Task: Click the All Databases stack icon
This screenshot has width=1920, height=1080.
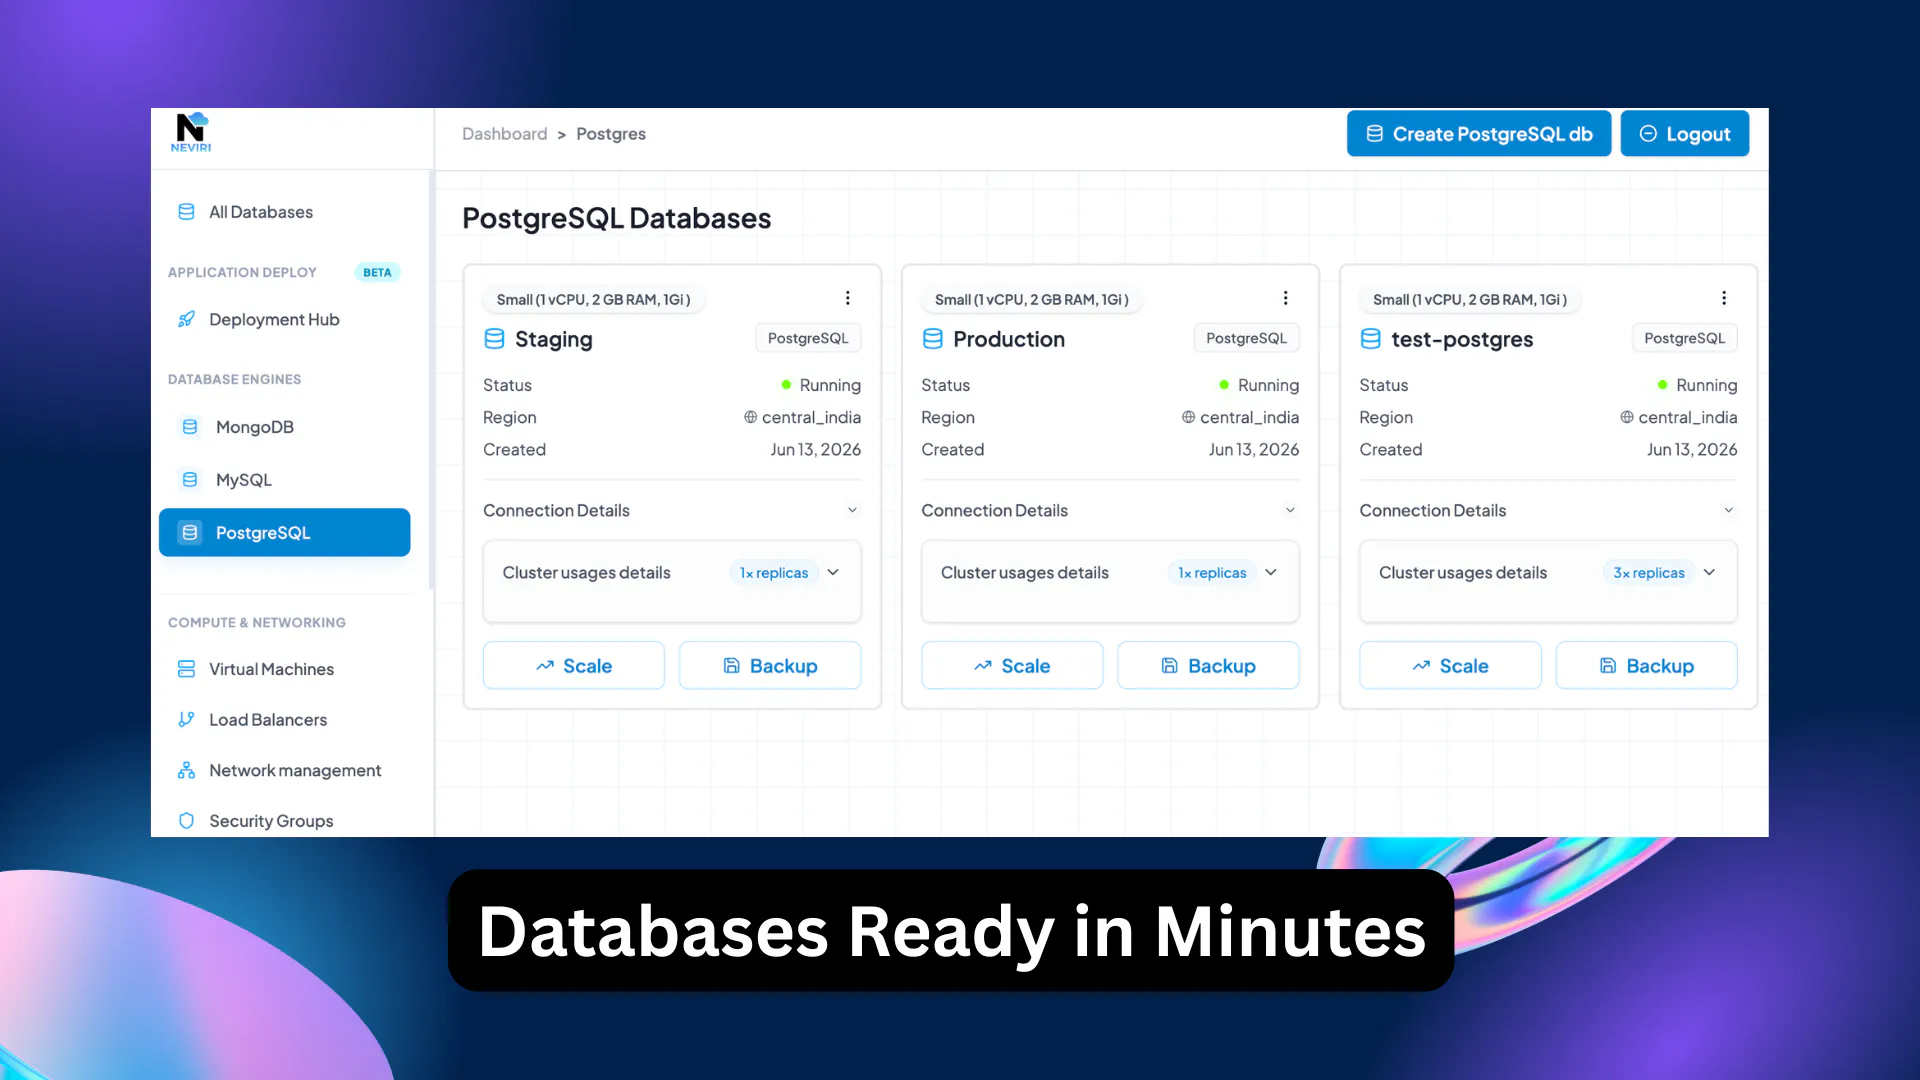Action: pyautogui.click(x=186, y=212)
